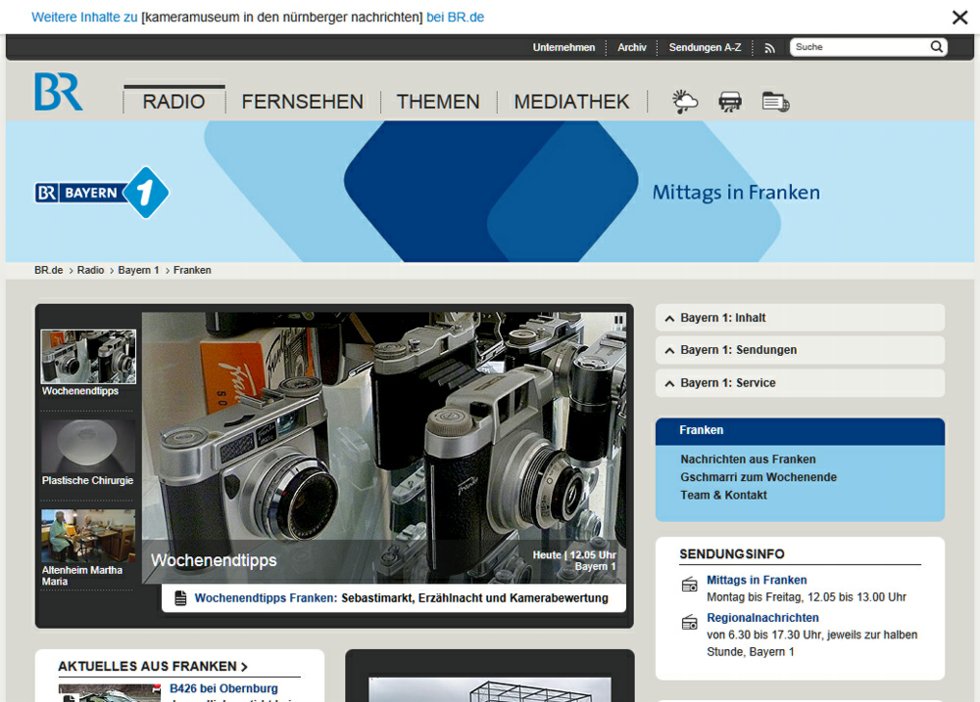Open the traffic car icon
This screenshot has width=980, height=702.
click(730, 101)
